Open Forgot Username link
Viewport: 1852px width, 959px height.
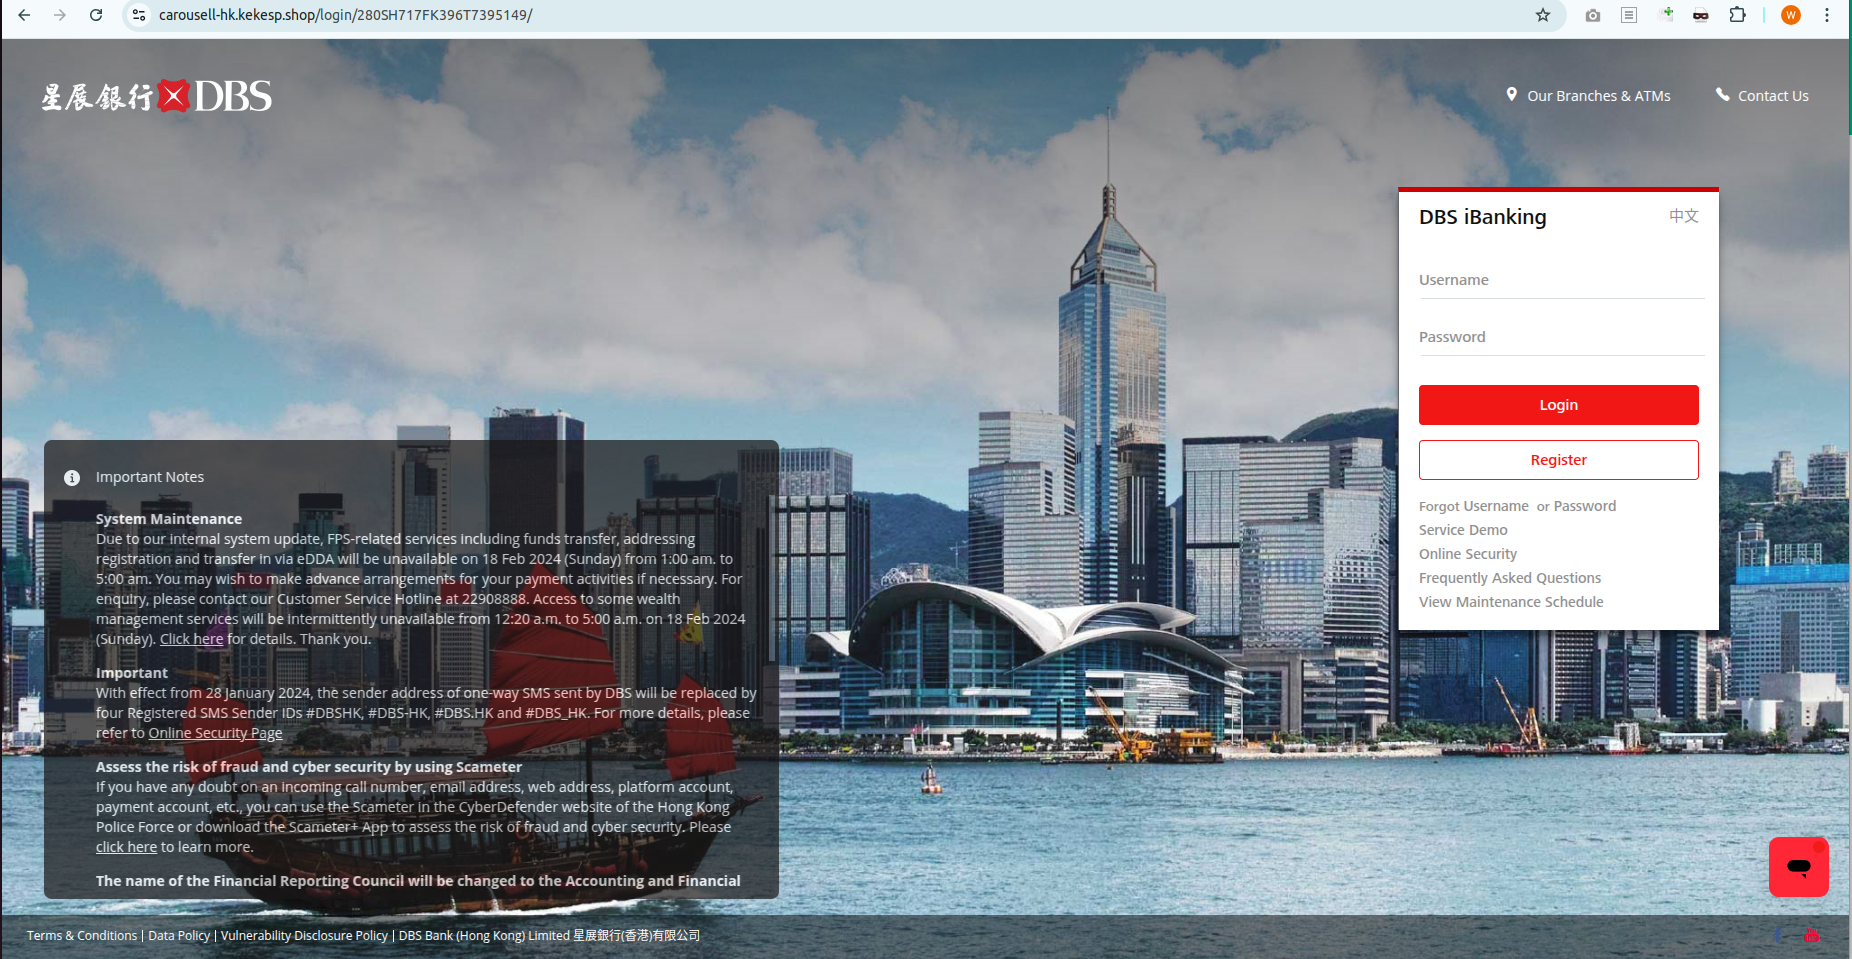[1473, 506]
